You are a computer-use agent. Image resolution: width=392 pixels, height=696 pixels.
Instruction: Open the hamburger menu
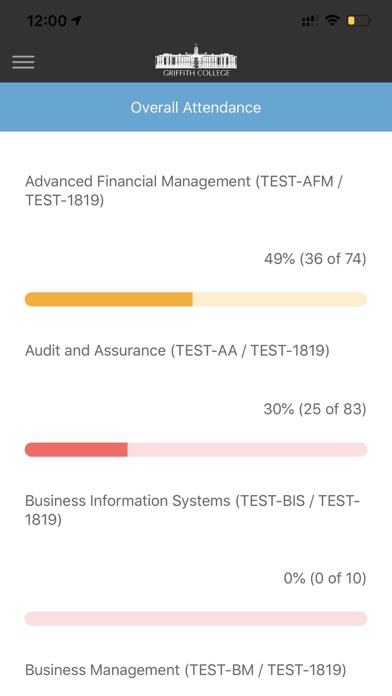tap(23, 62)
